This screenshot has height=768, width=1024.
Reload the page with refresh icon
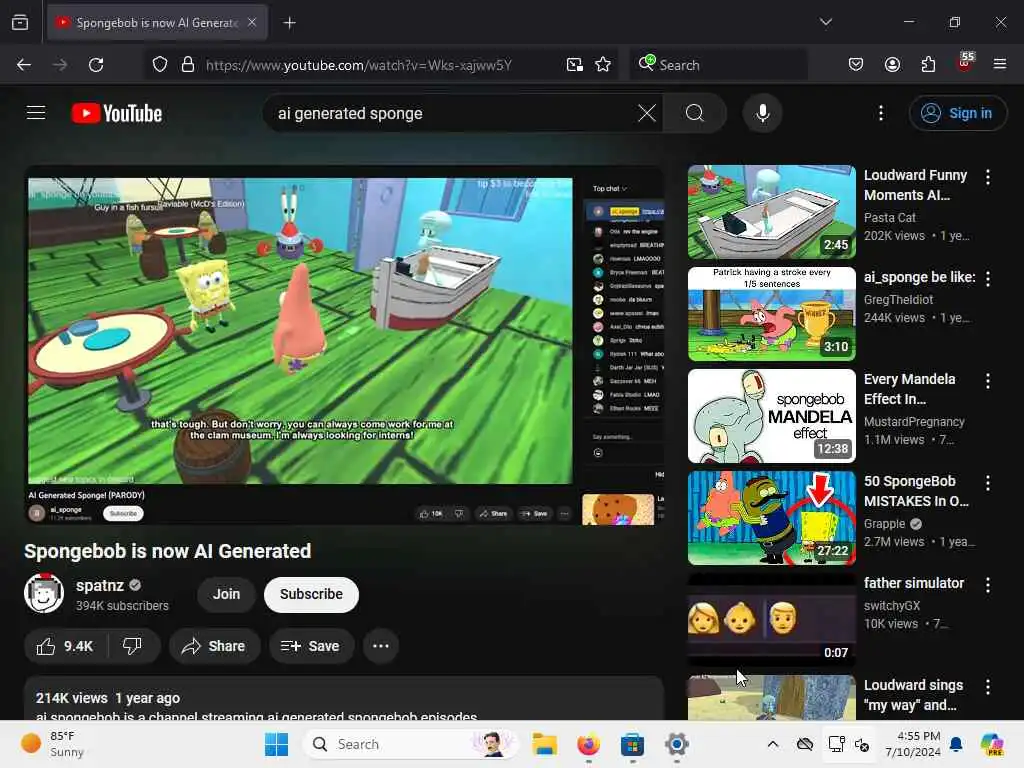coord(96,65)
